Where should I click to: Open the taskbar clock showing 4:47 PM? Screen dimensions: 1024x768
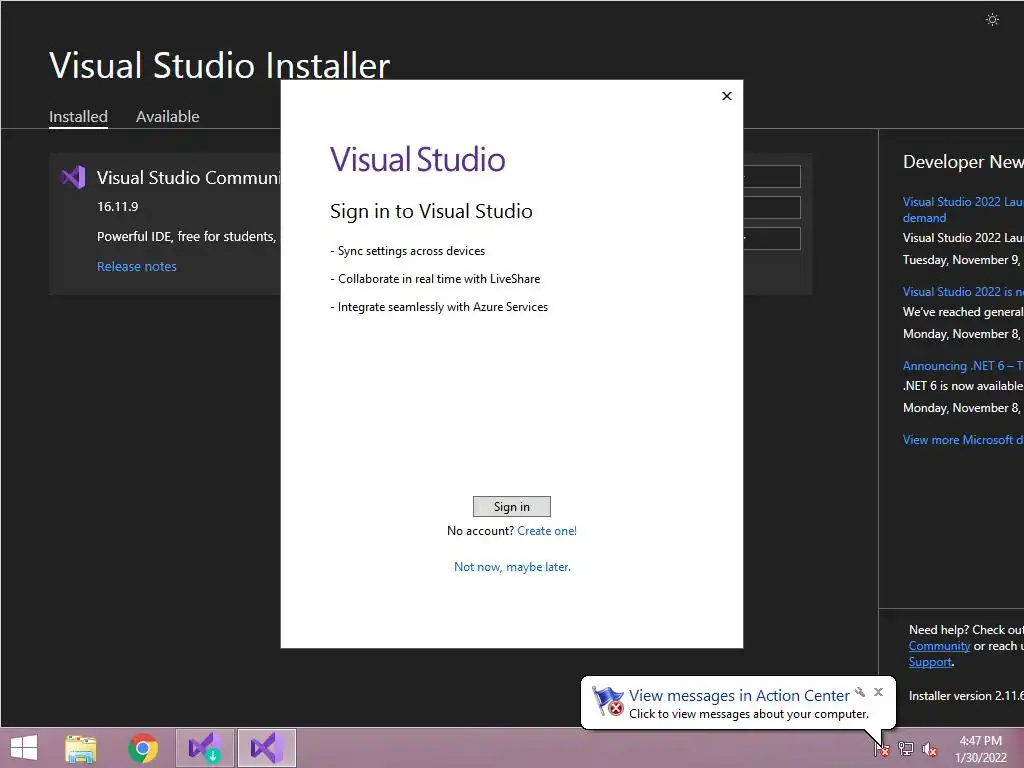[x=980, y=749]
